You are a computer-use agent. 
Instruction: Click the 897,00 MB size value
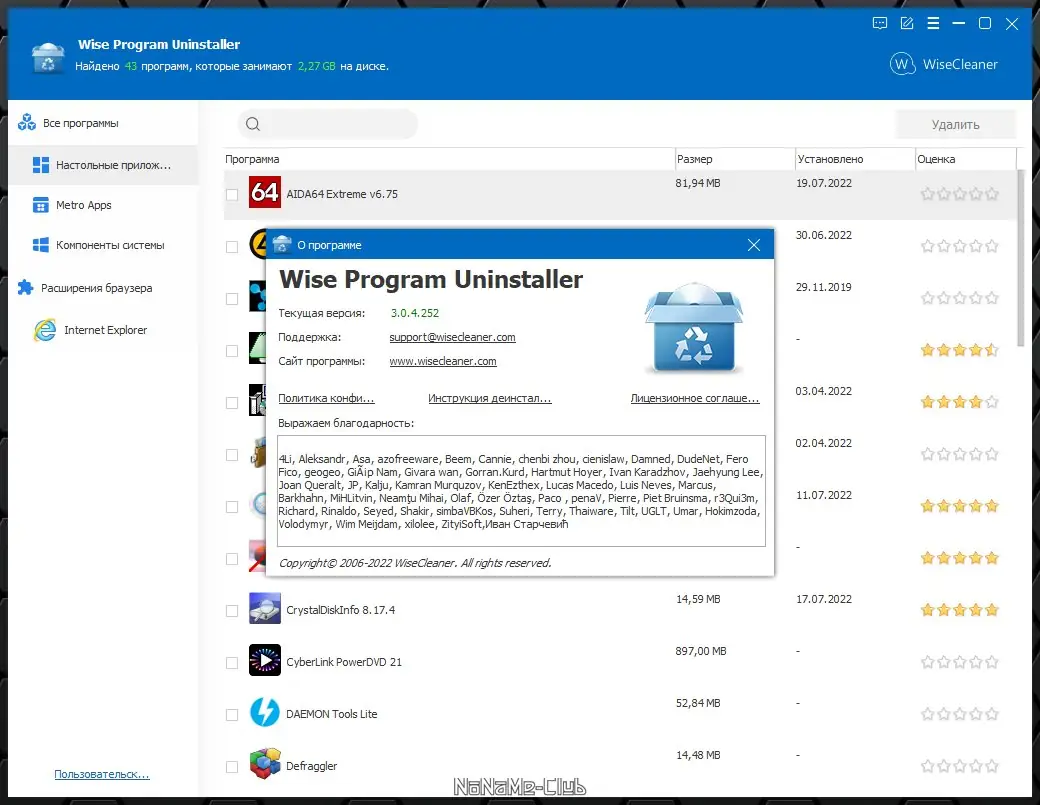point(700,651)
